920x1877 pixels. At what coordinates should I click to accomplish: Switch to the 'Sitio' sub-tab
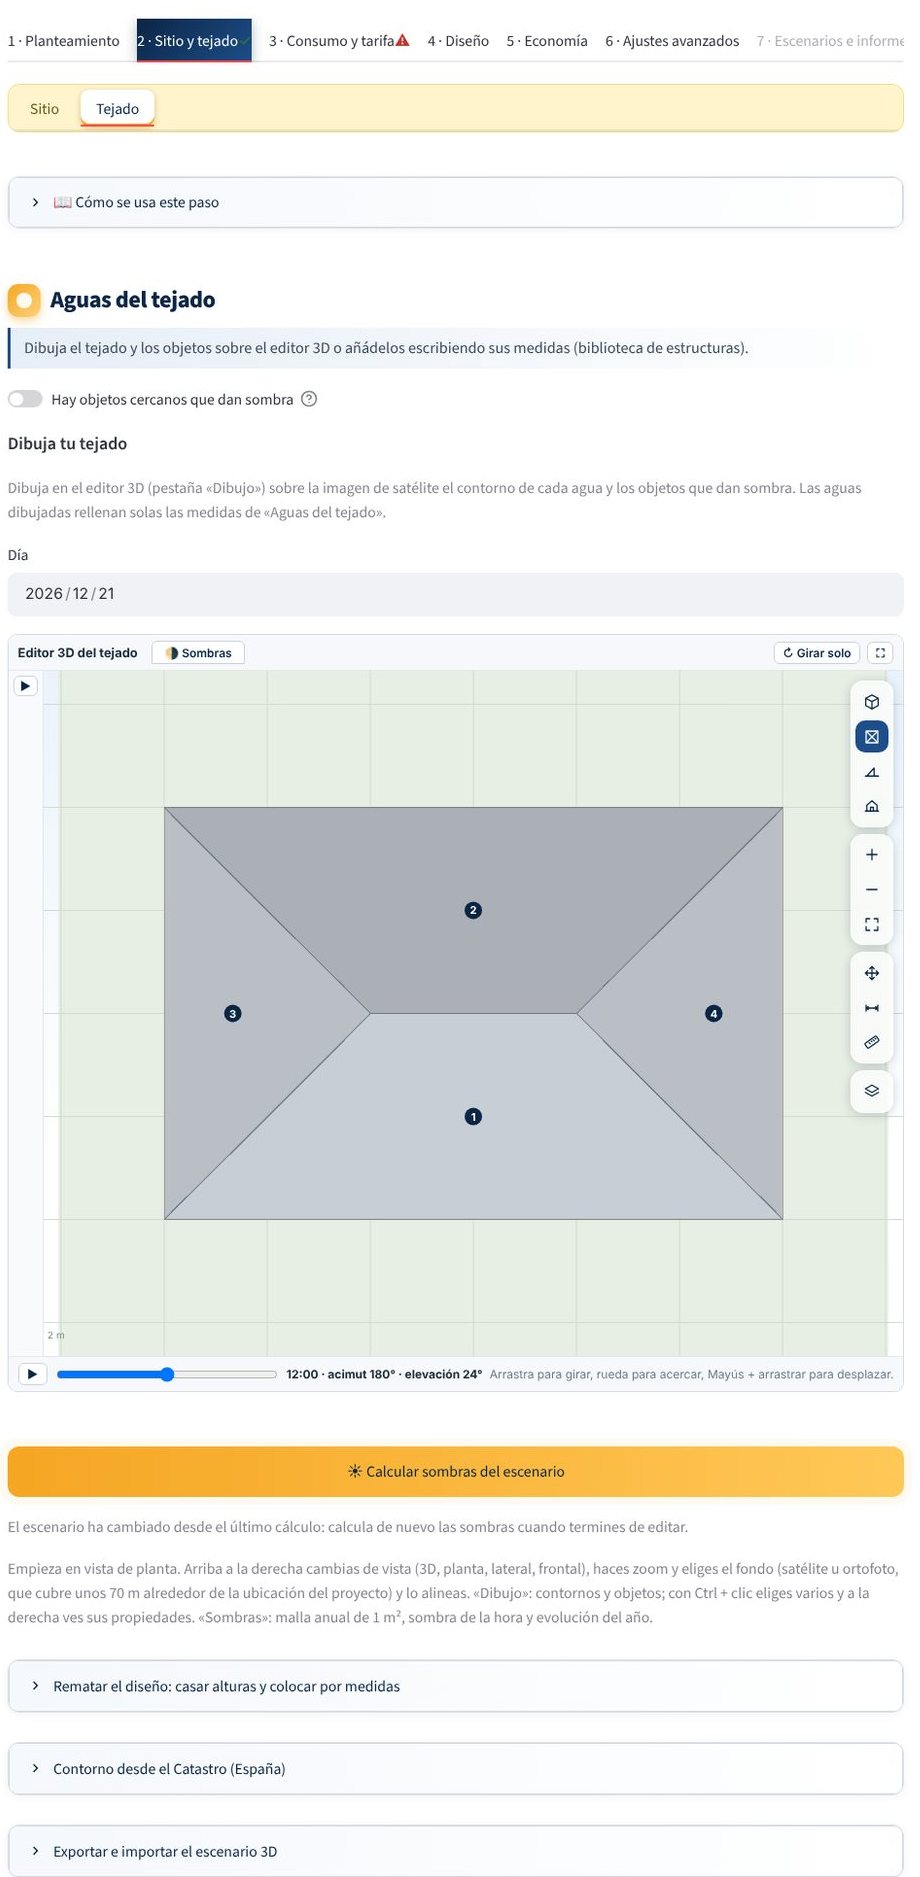tap(44, 109)
